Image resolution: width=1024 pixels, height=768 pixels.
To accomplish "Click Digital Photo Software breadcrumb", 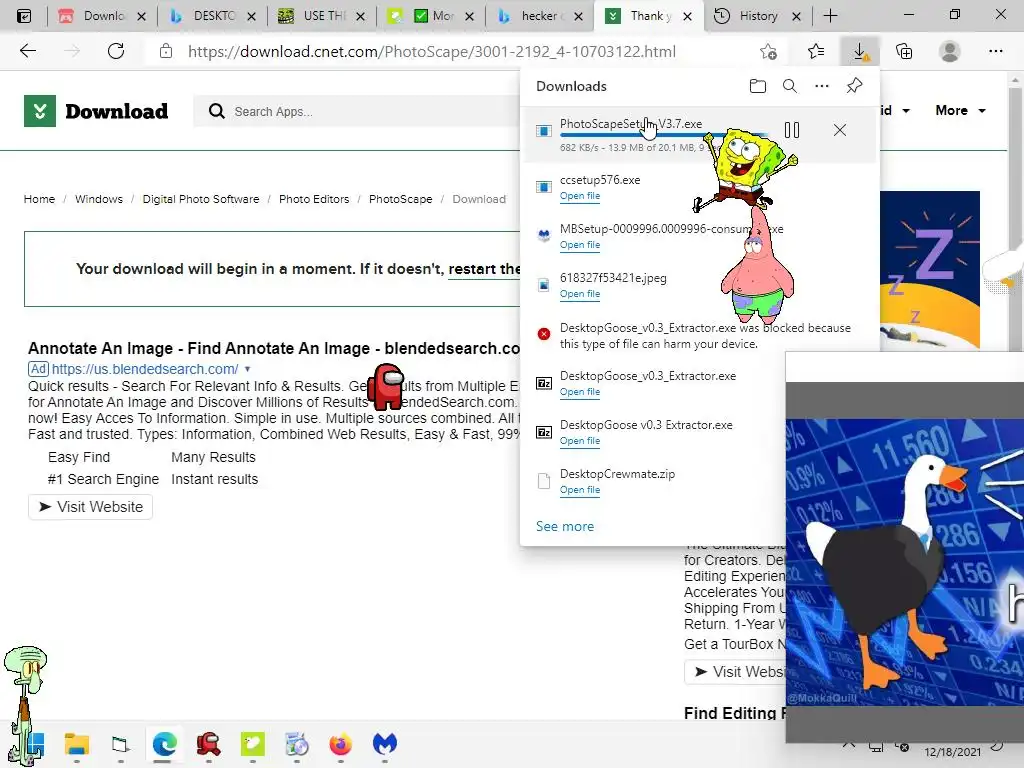I will 201,199.
